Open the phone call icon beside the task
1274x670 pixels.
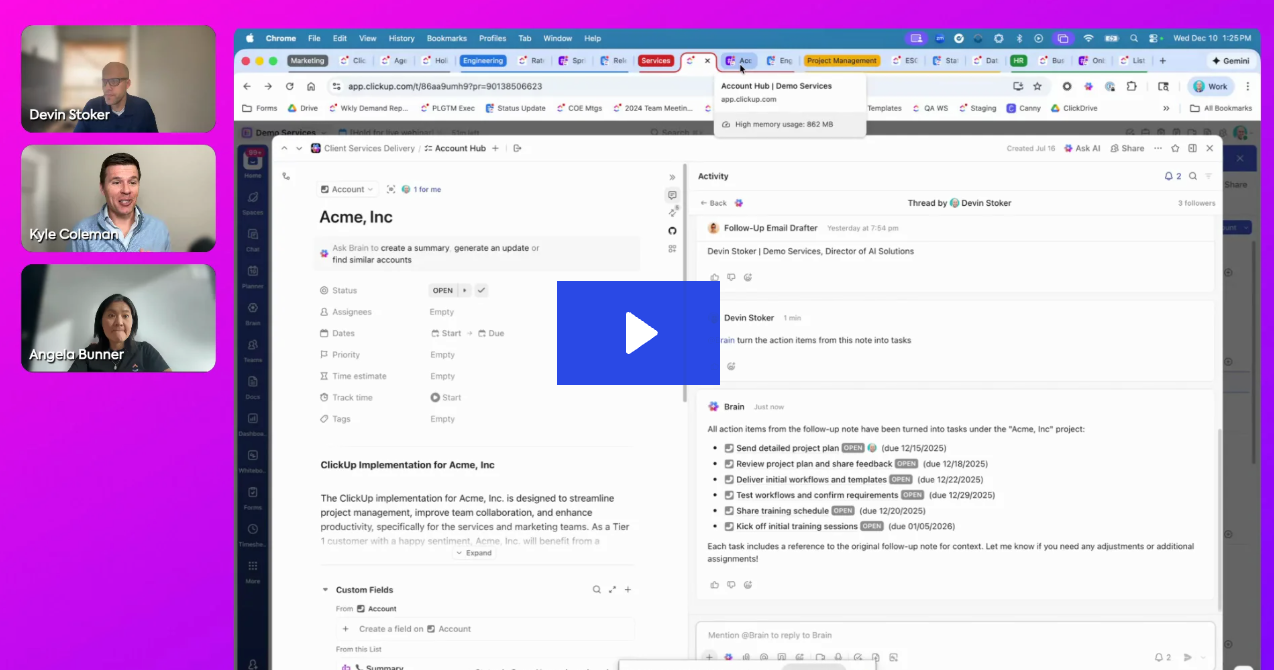point(286,176)
